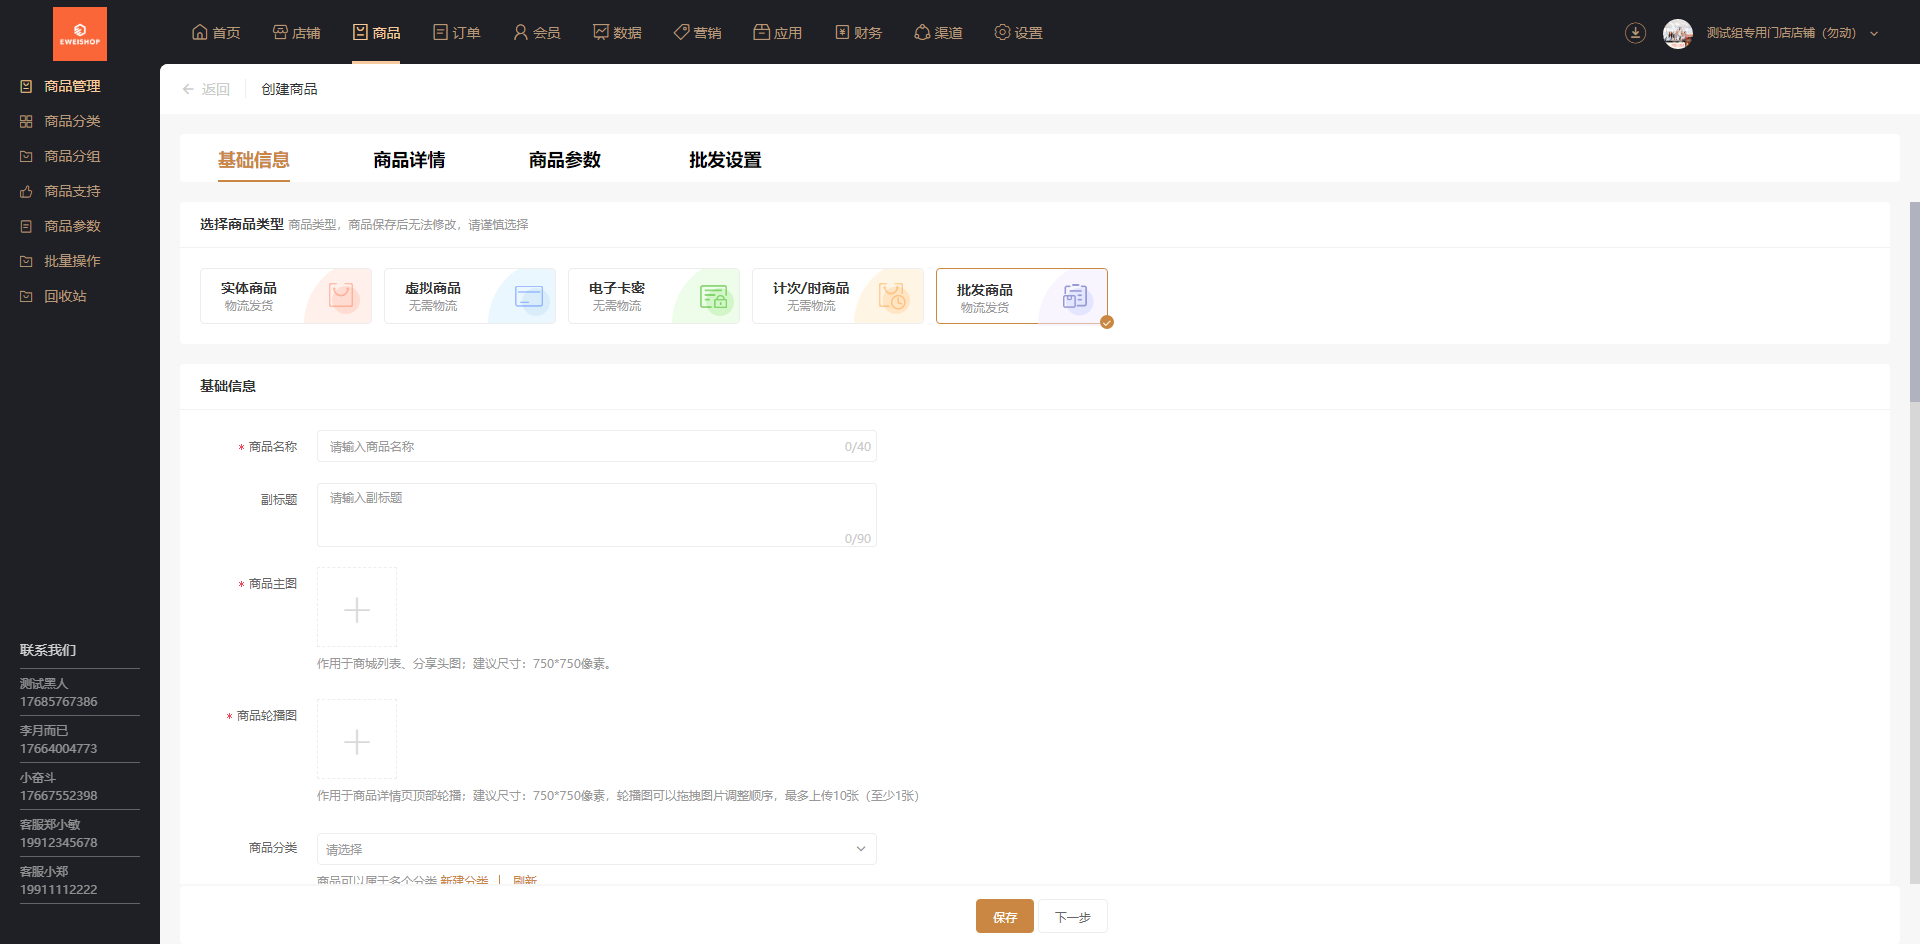Open the 应用 apps icon

click(x=761, y=32)
